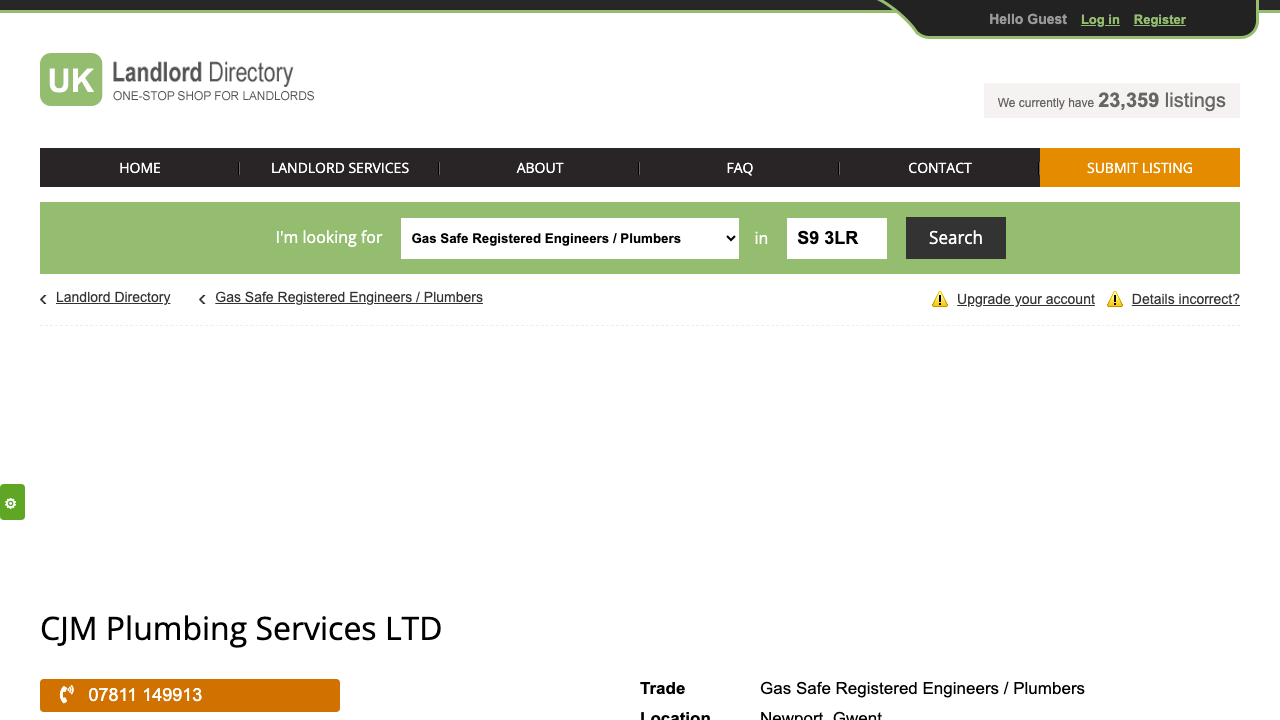
Task: Select the FAQ menu item
Action: click(x=739, y=167)
